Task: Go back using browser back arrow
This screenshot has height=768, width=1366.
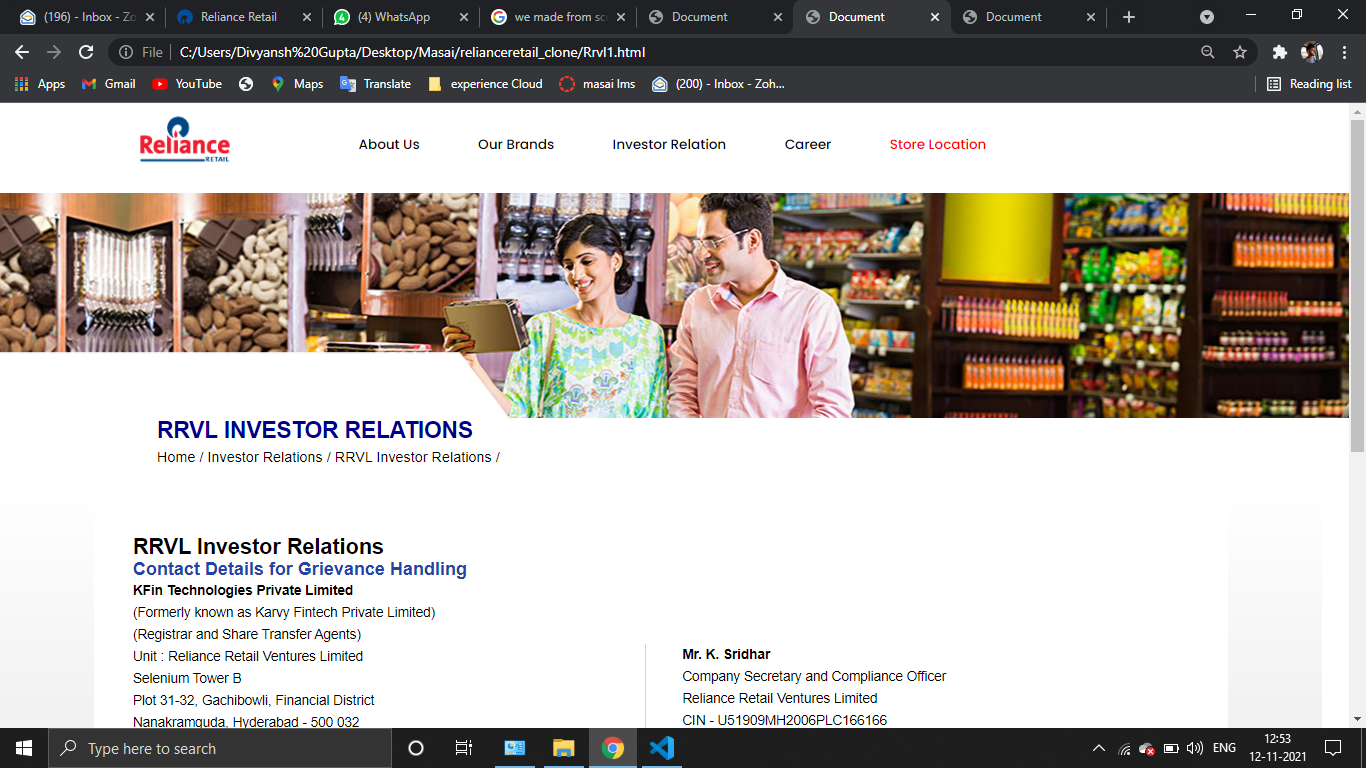Action: [22, 52]
